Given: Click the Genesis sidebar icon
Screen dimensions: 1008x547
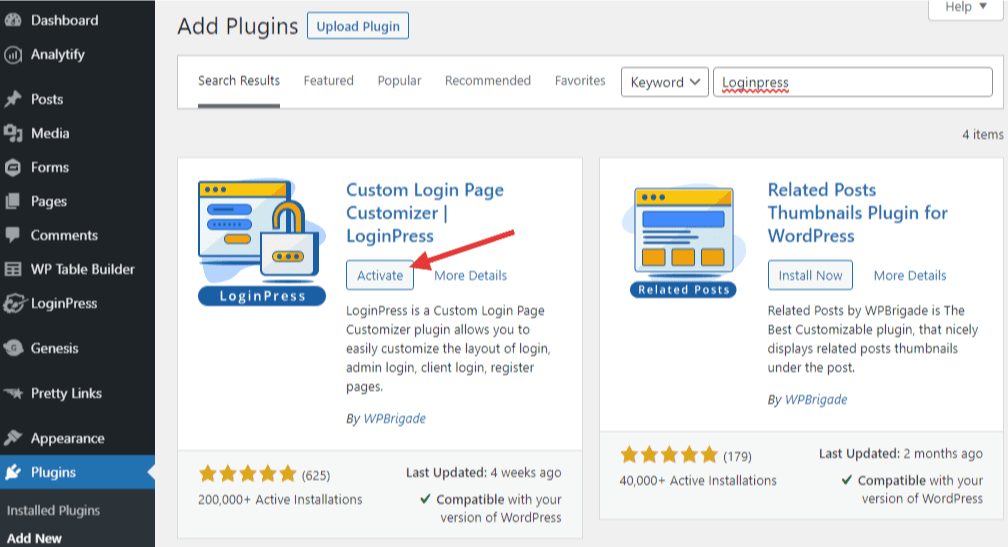Looking at the screenshot, I should click(13, 348).
